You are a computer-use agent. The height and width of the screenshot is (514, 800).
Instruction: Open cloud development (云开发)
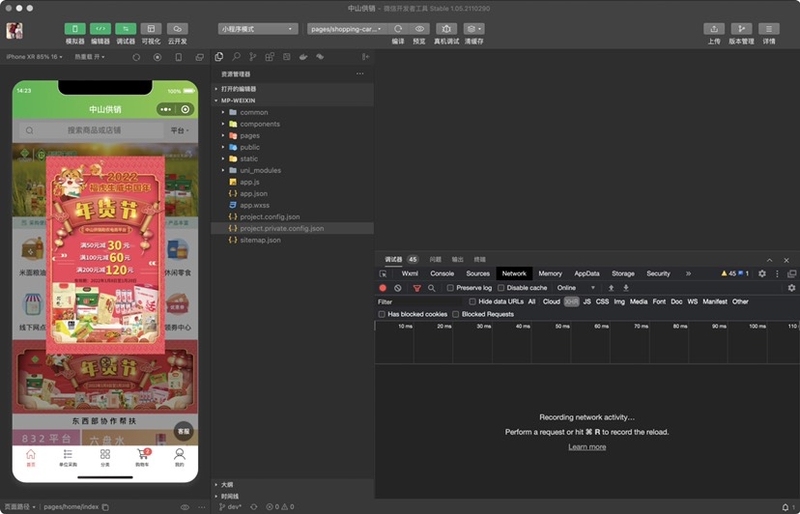(177, 29)
